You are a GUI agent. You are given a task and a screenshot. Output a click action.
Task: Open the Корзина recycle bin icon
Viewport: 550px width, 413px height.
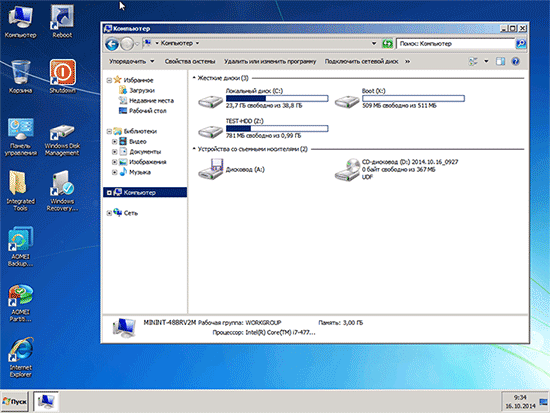tap(20, 76)
